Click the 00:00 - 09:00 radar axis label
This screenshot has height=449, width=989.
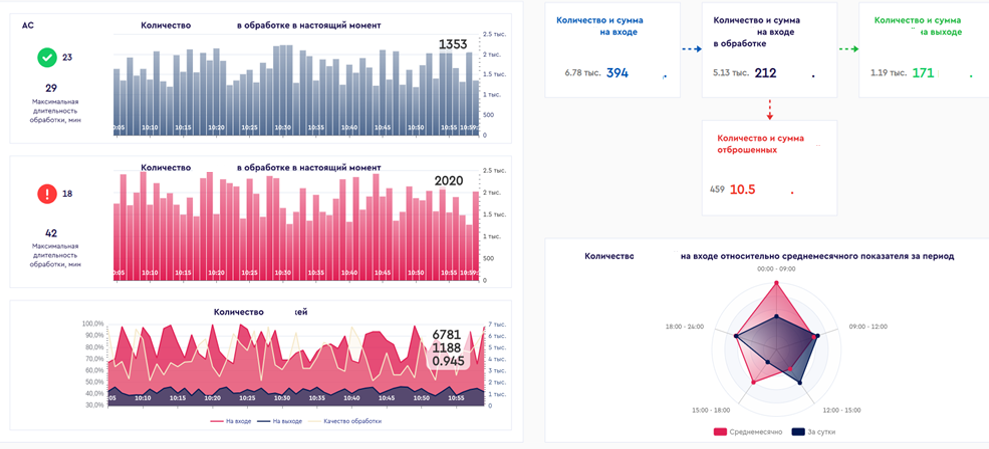tap(777, 269)
